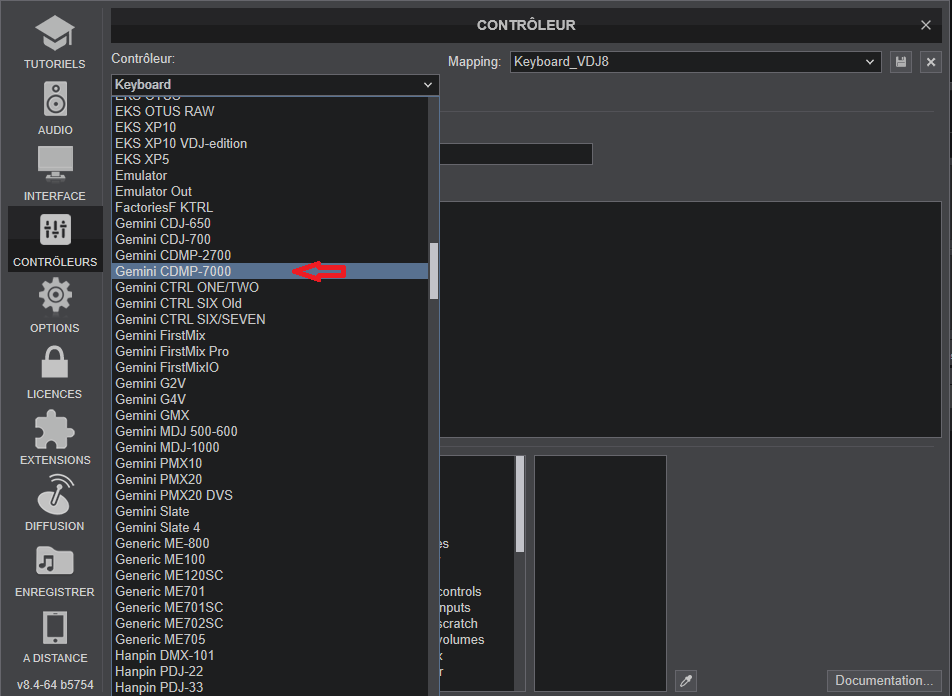The image size is (952, 696).
Task: Pick Gemini MDJ 500-600
Action: point(270,431)
